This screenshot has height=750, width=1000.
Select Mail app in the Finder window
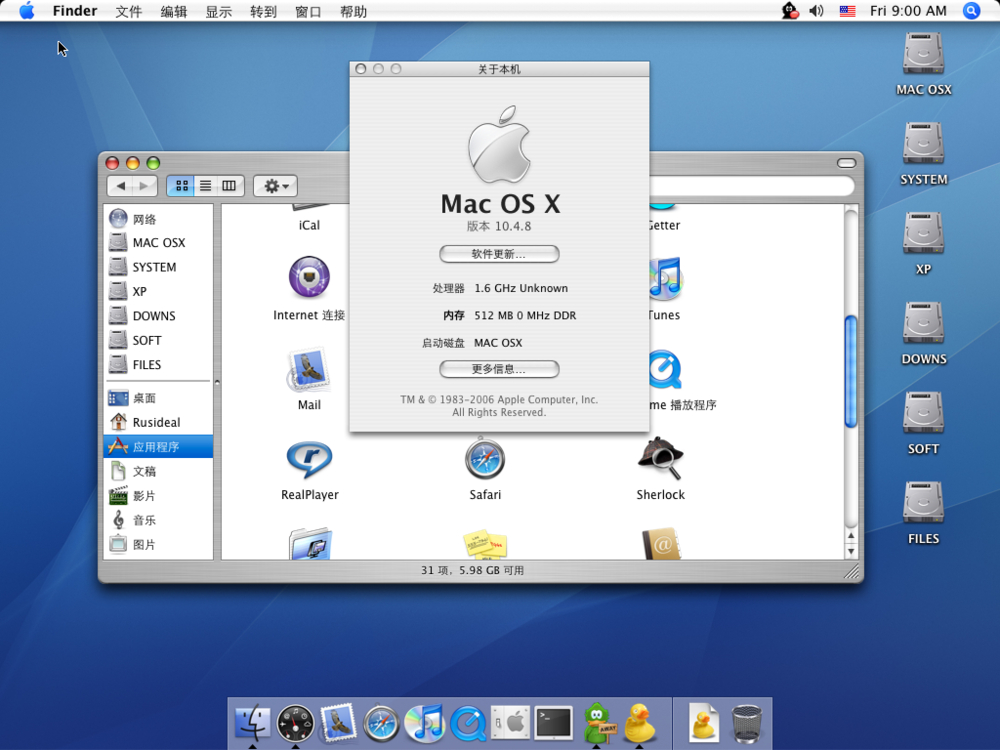coord(309,379)
